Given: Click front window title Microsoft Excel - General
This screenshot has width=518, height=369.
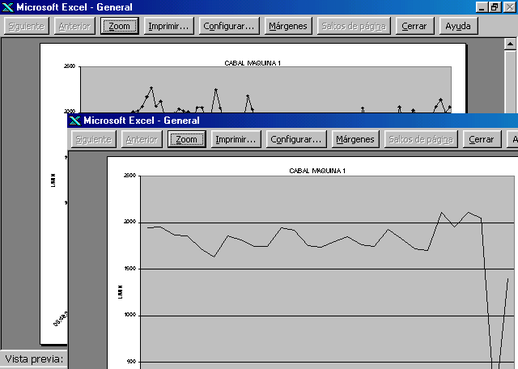Looking at the screenshot, I should (x=141, y=120).
